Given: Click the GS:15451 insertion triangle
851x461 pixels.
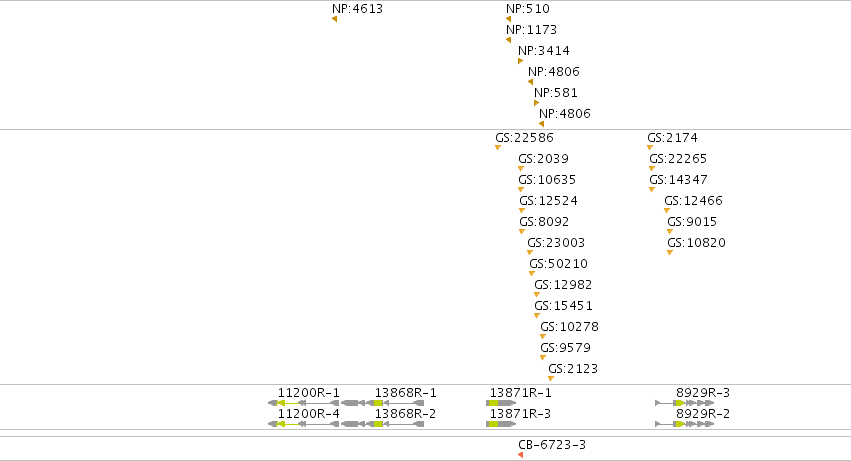Looking at the screenshot, I should click(537, 315).
